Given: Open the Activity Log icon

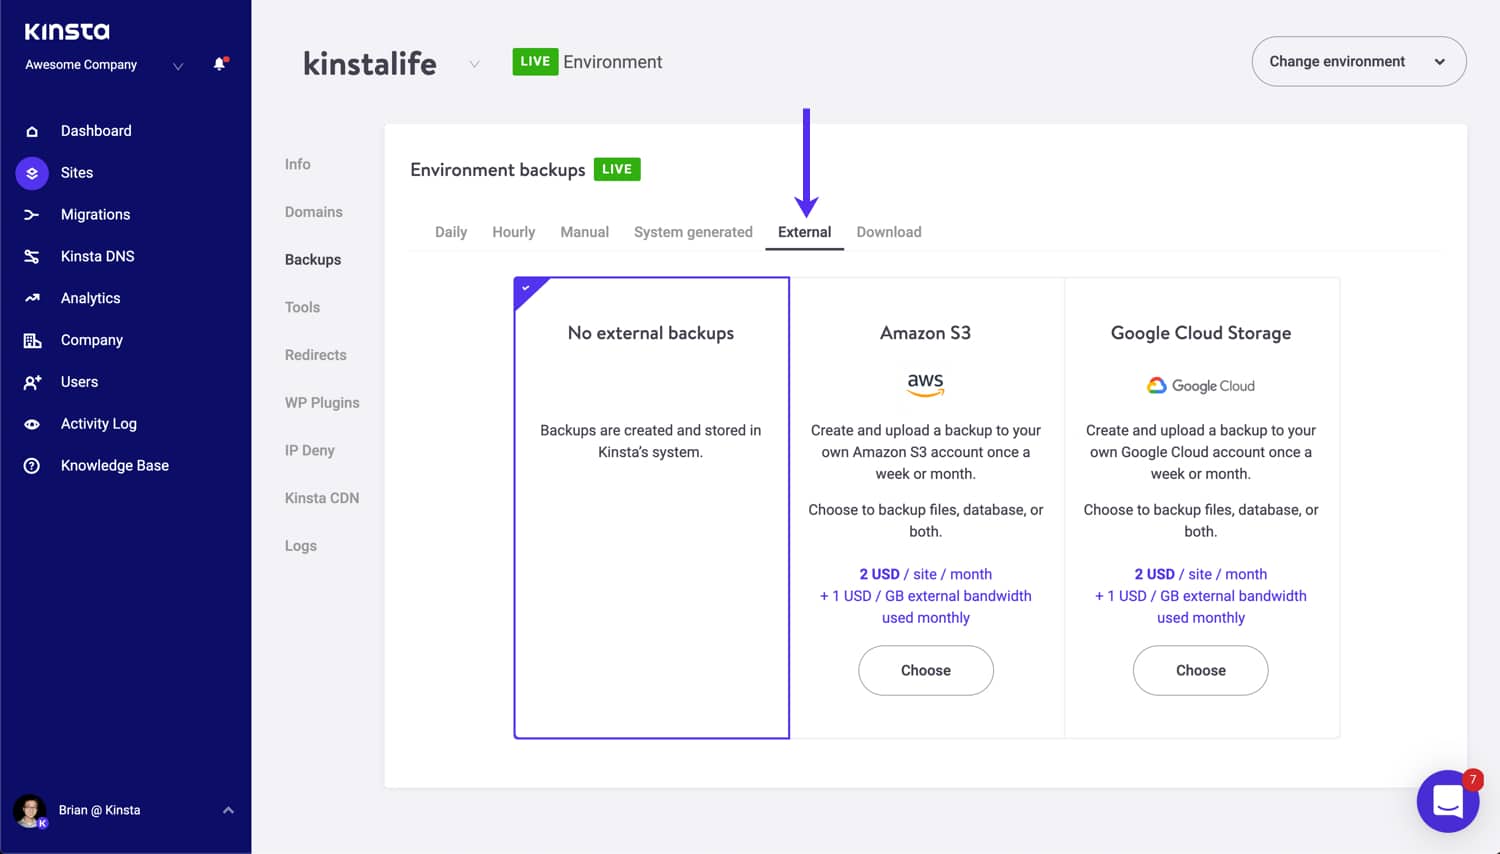Looking at the screenshot, I should (31, 423).
